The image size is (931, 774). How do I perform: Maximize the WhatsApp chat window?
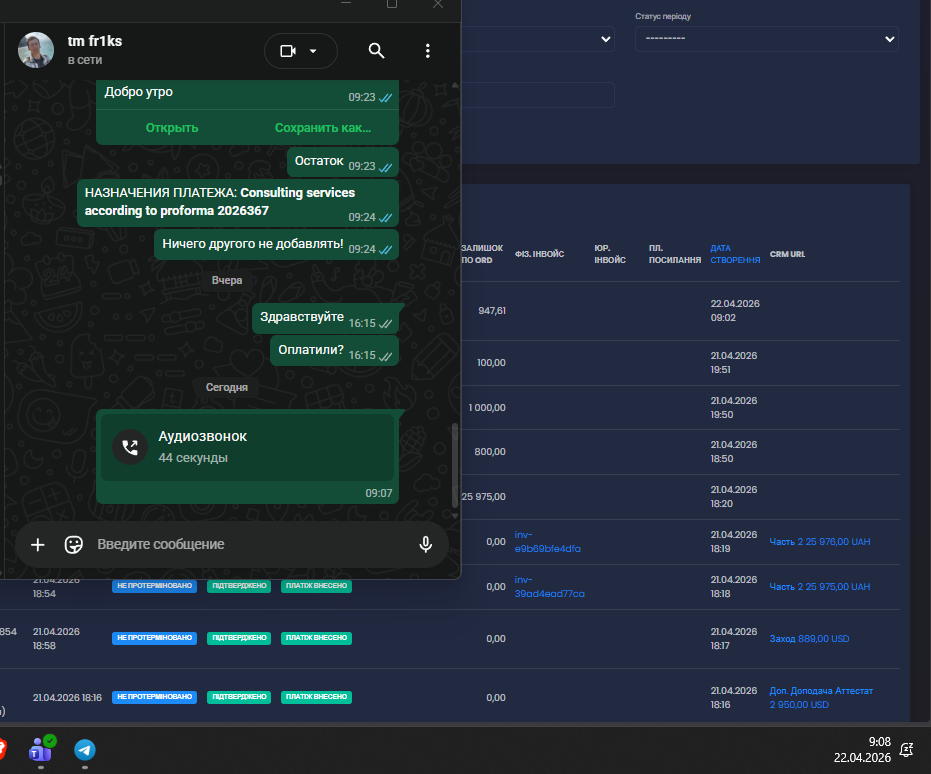[392, 4]
